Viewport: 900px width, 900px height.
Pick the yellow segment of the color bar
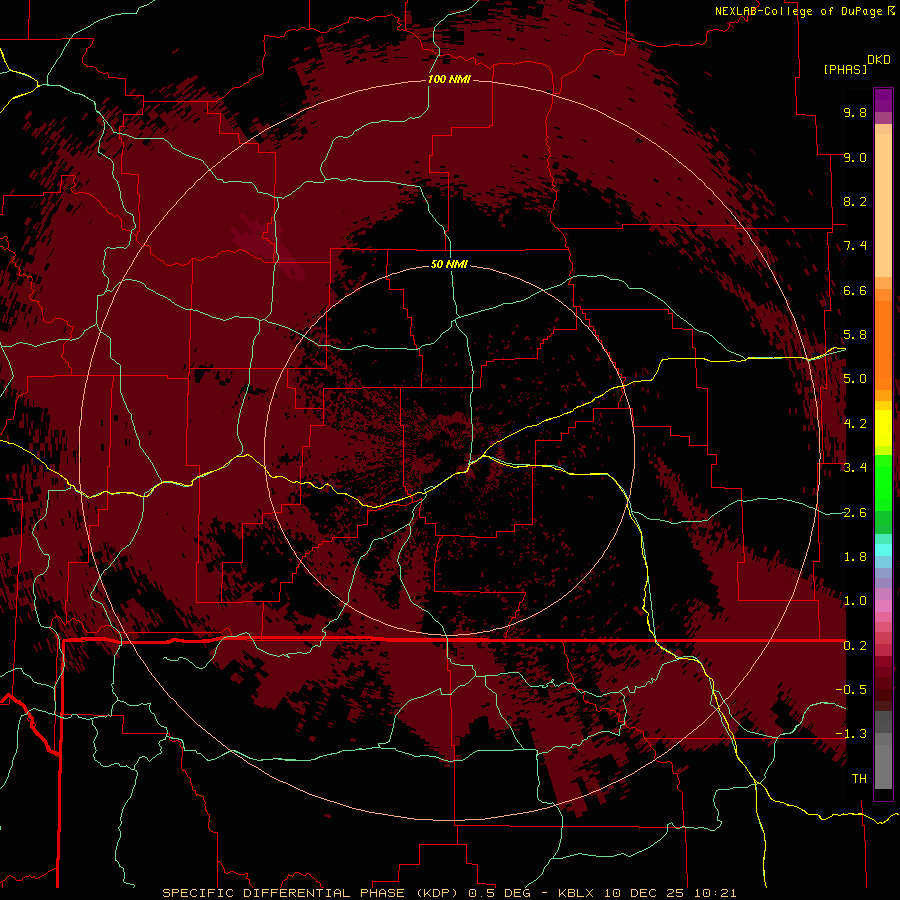tap(883, 428)
